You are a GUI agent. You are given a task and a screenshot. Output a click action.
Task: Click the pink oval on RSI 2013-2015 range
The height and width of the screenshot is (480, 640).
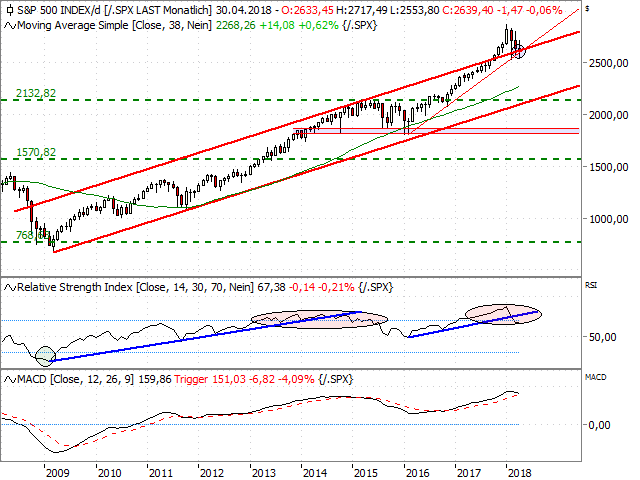319,319
